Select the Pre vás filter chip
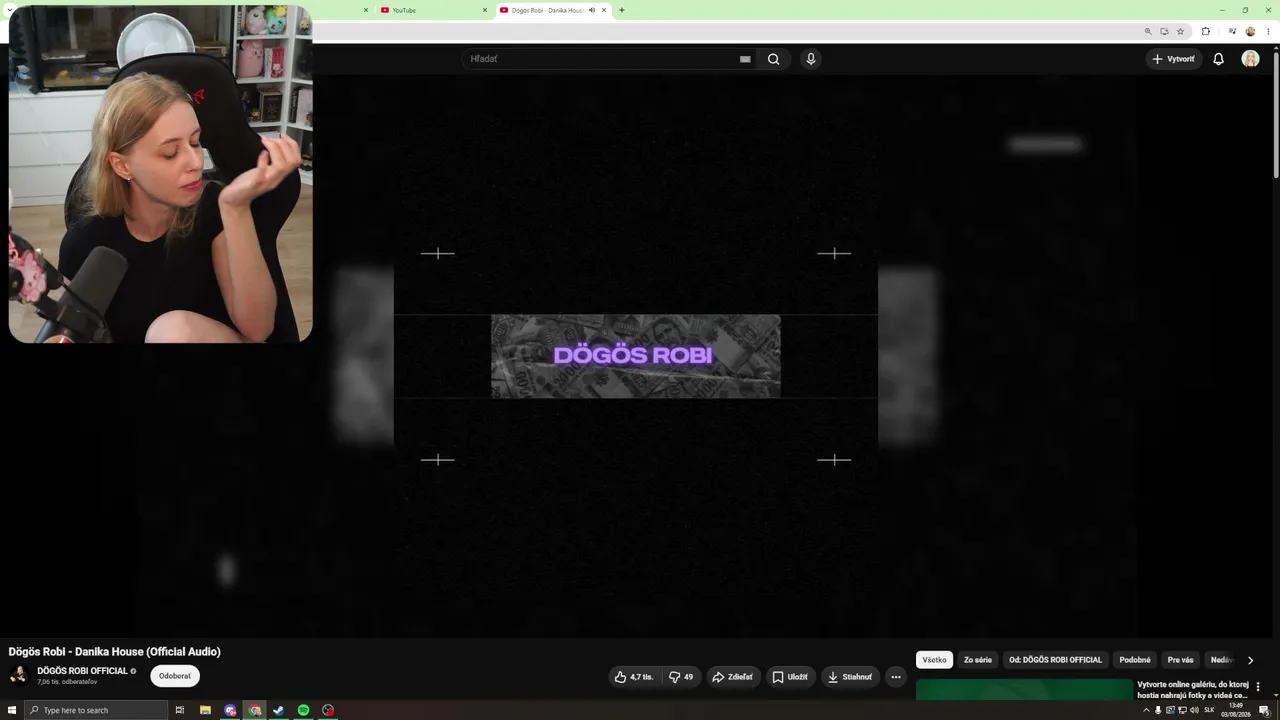This screenshot has height=720, width=1280. click(1181, 660)
